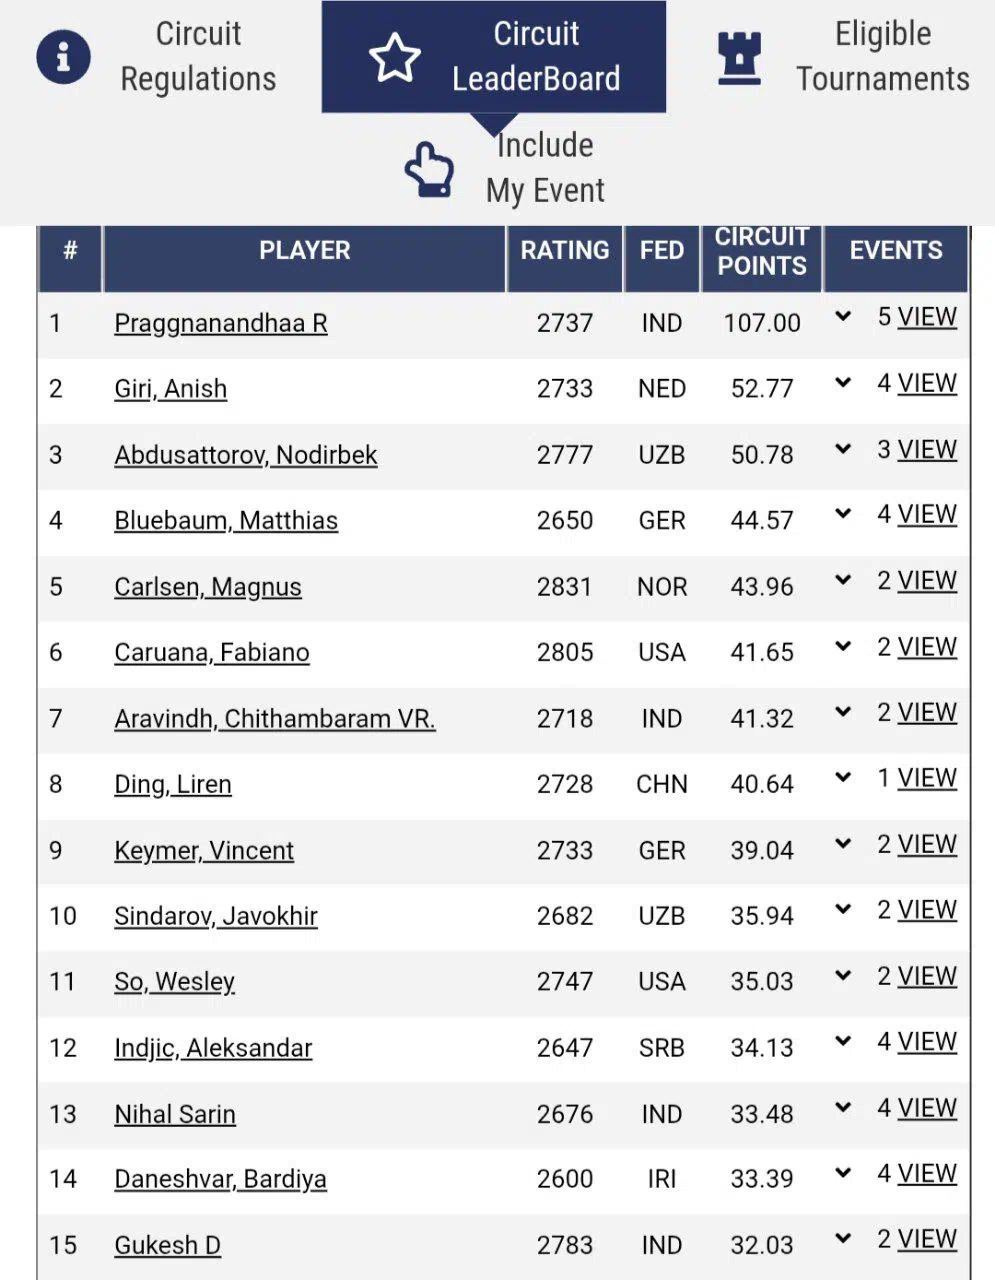
Task: Click the pointing hand Include My Event icon
Action: [429, 169]
